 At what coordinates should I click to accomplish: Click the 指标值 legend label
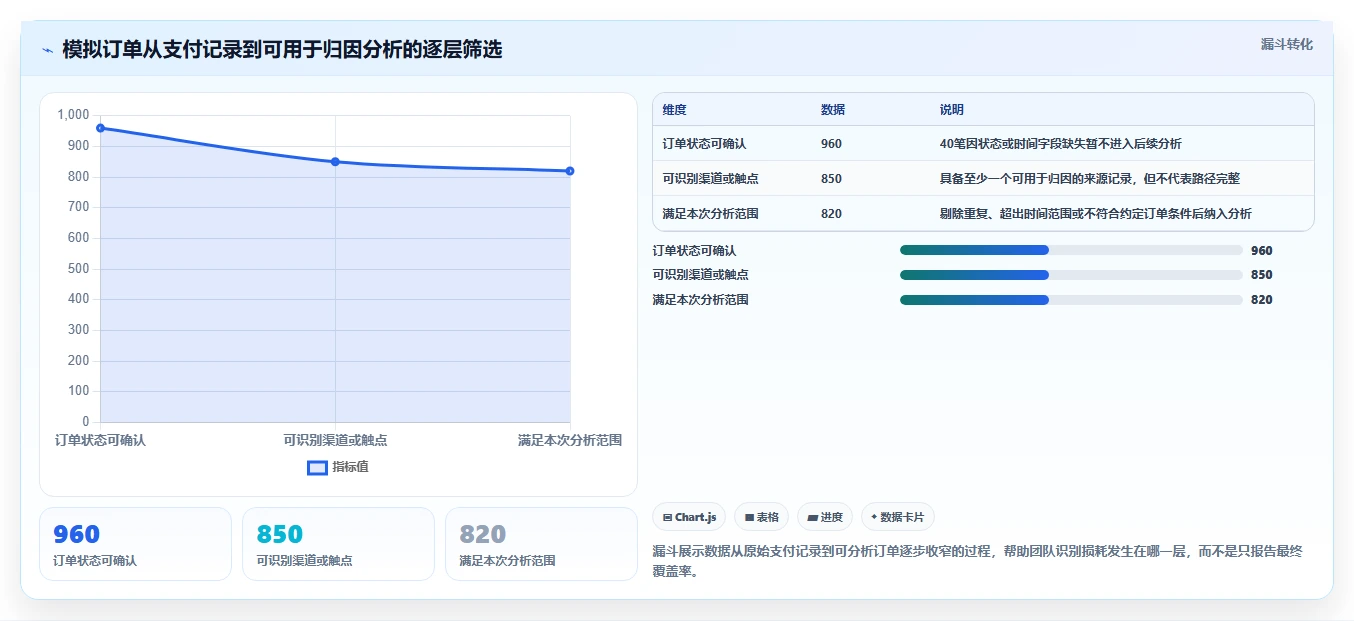(x=351, y=467)
